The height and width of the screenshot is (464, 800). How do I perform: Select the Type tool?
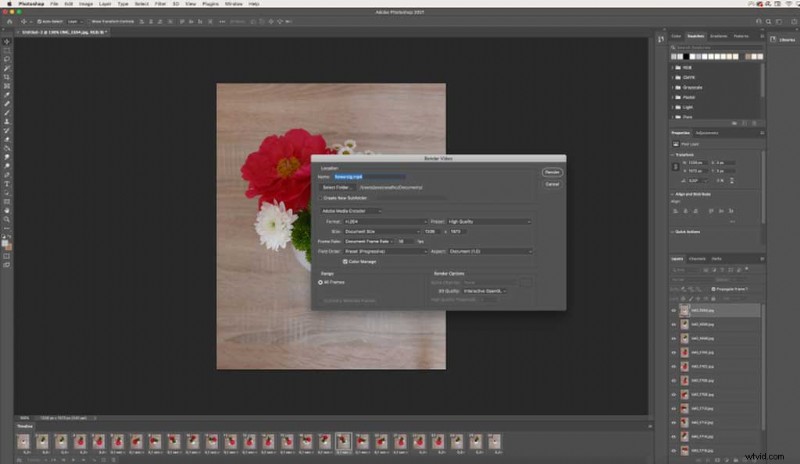[x=7, y=184]
